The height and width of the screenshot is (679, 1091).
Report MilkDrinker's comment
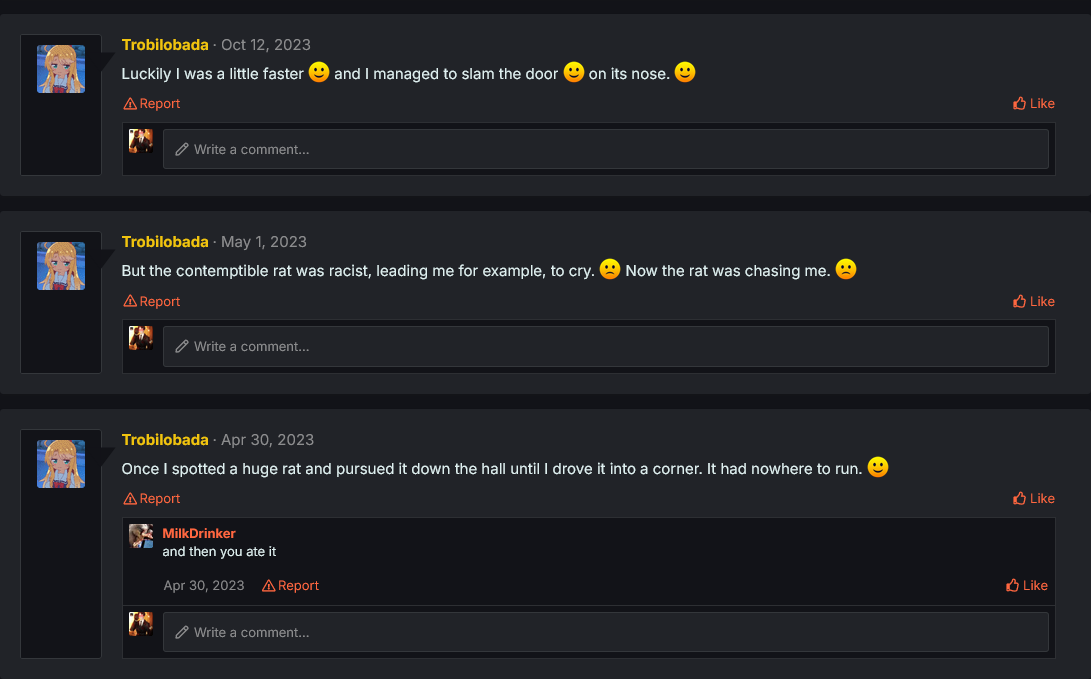click(x=291, y=586)
